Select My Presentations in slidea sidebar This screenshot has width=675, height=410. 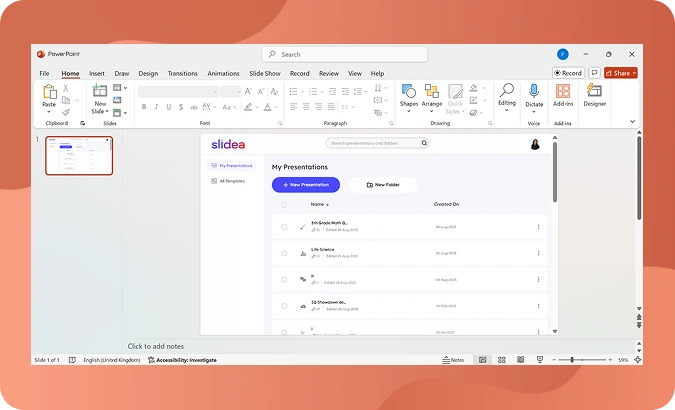[x=232, y=166]
